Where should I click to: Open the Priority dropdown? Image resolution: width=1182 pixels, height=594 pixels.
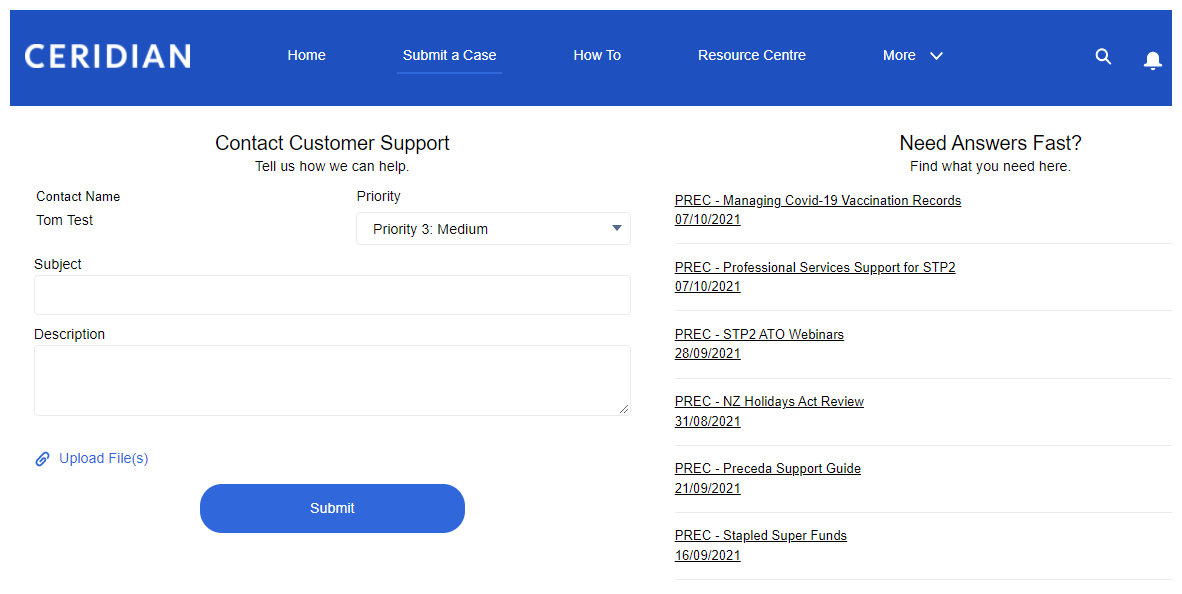493,229
